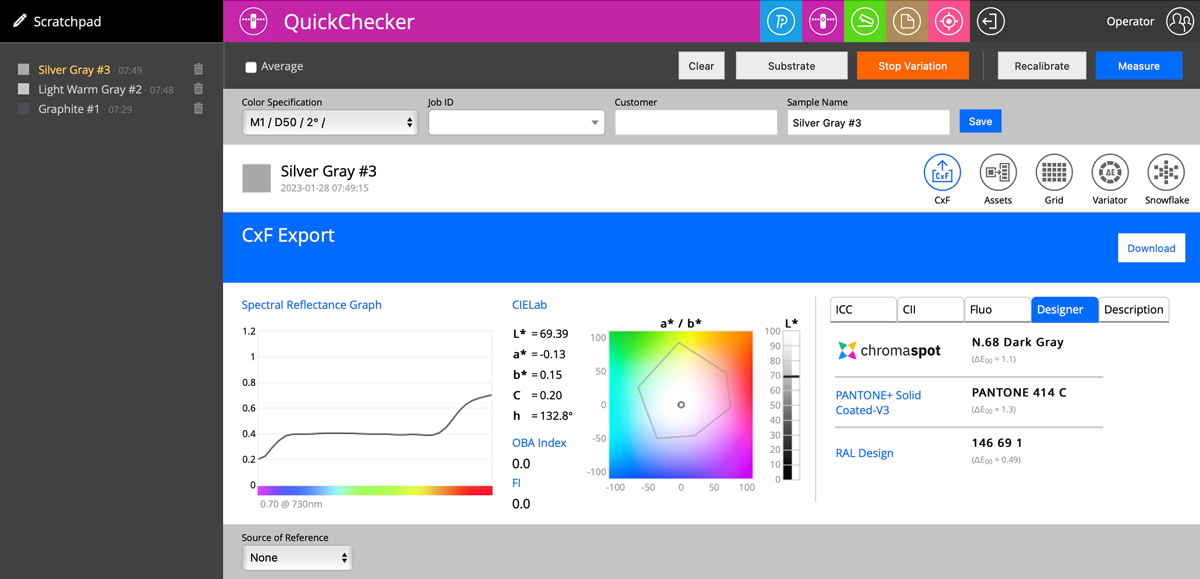
Task: Toggle the Average checkbox
Action: point(251,67)
